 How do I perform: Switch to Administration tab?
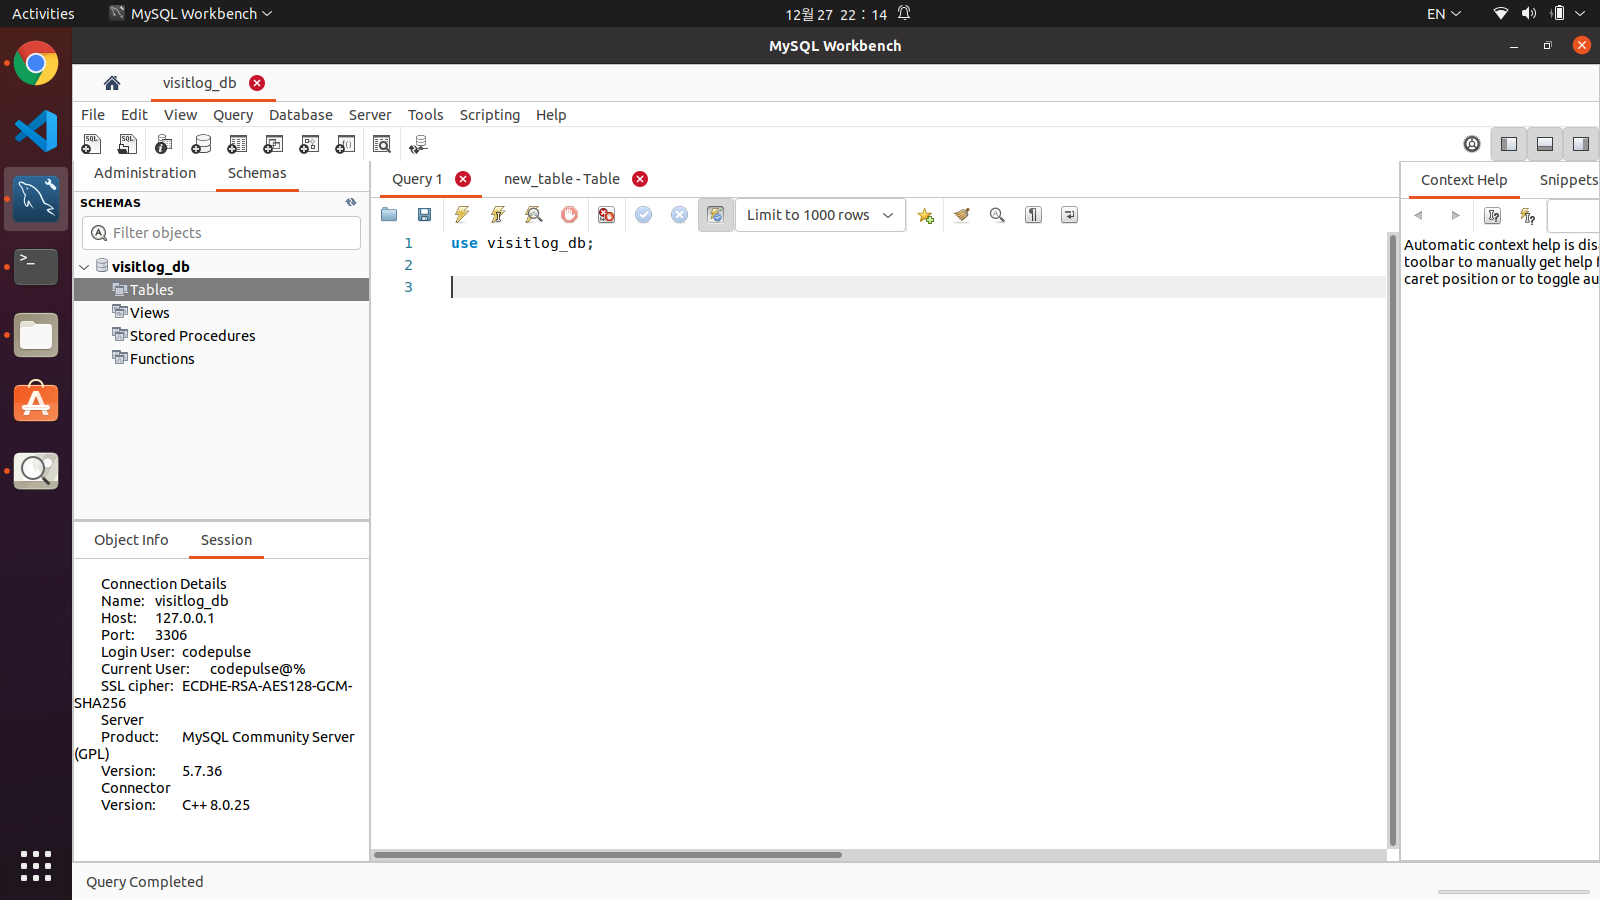click(145, 173)
